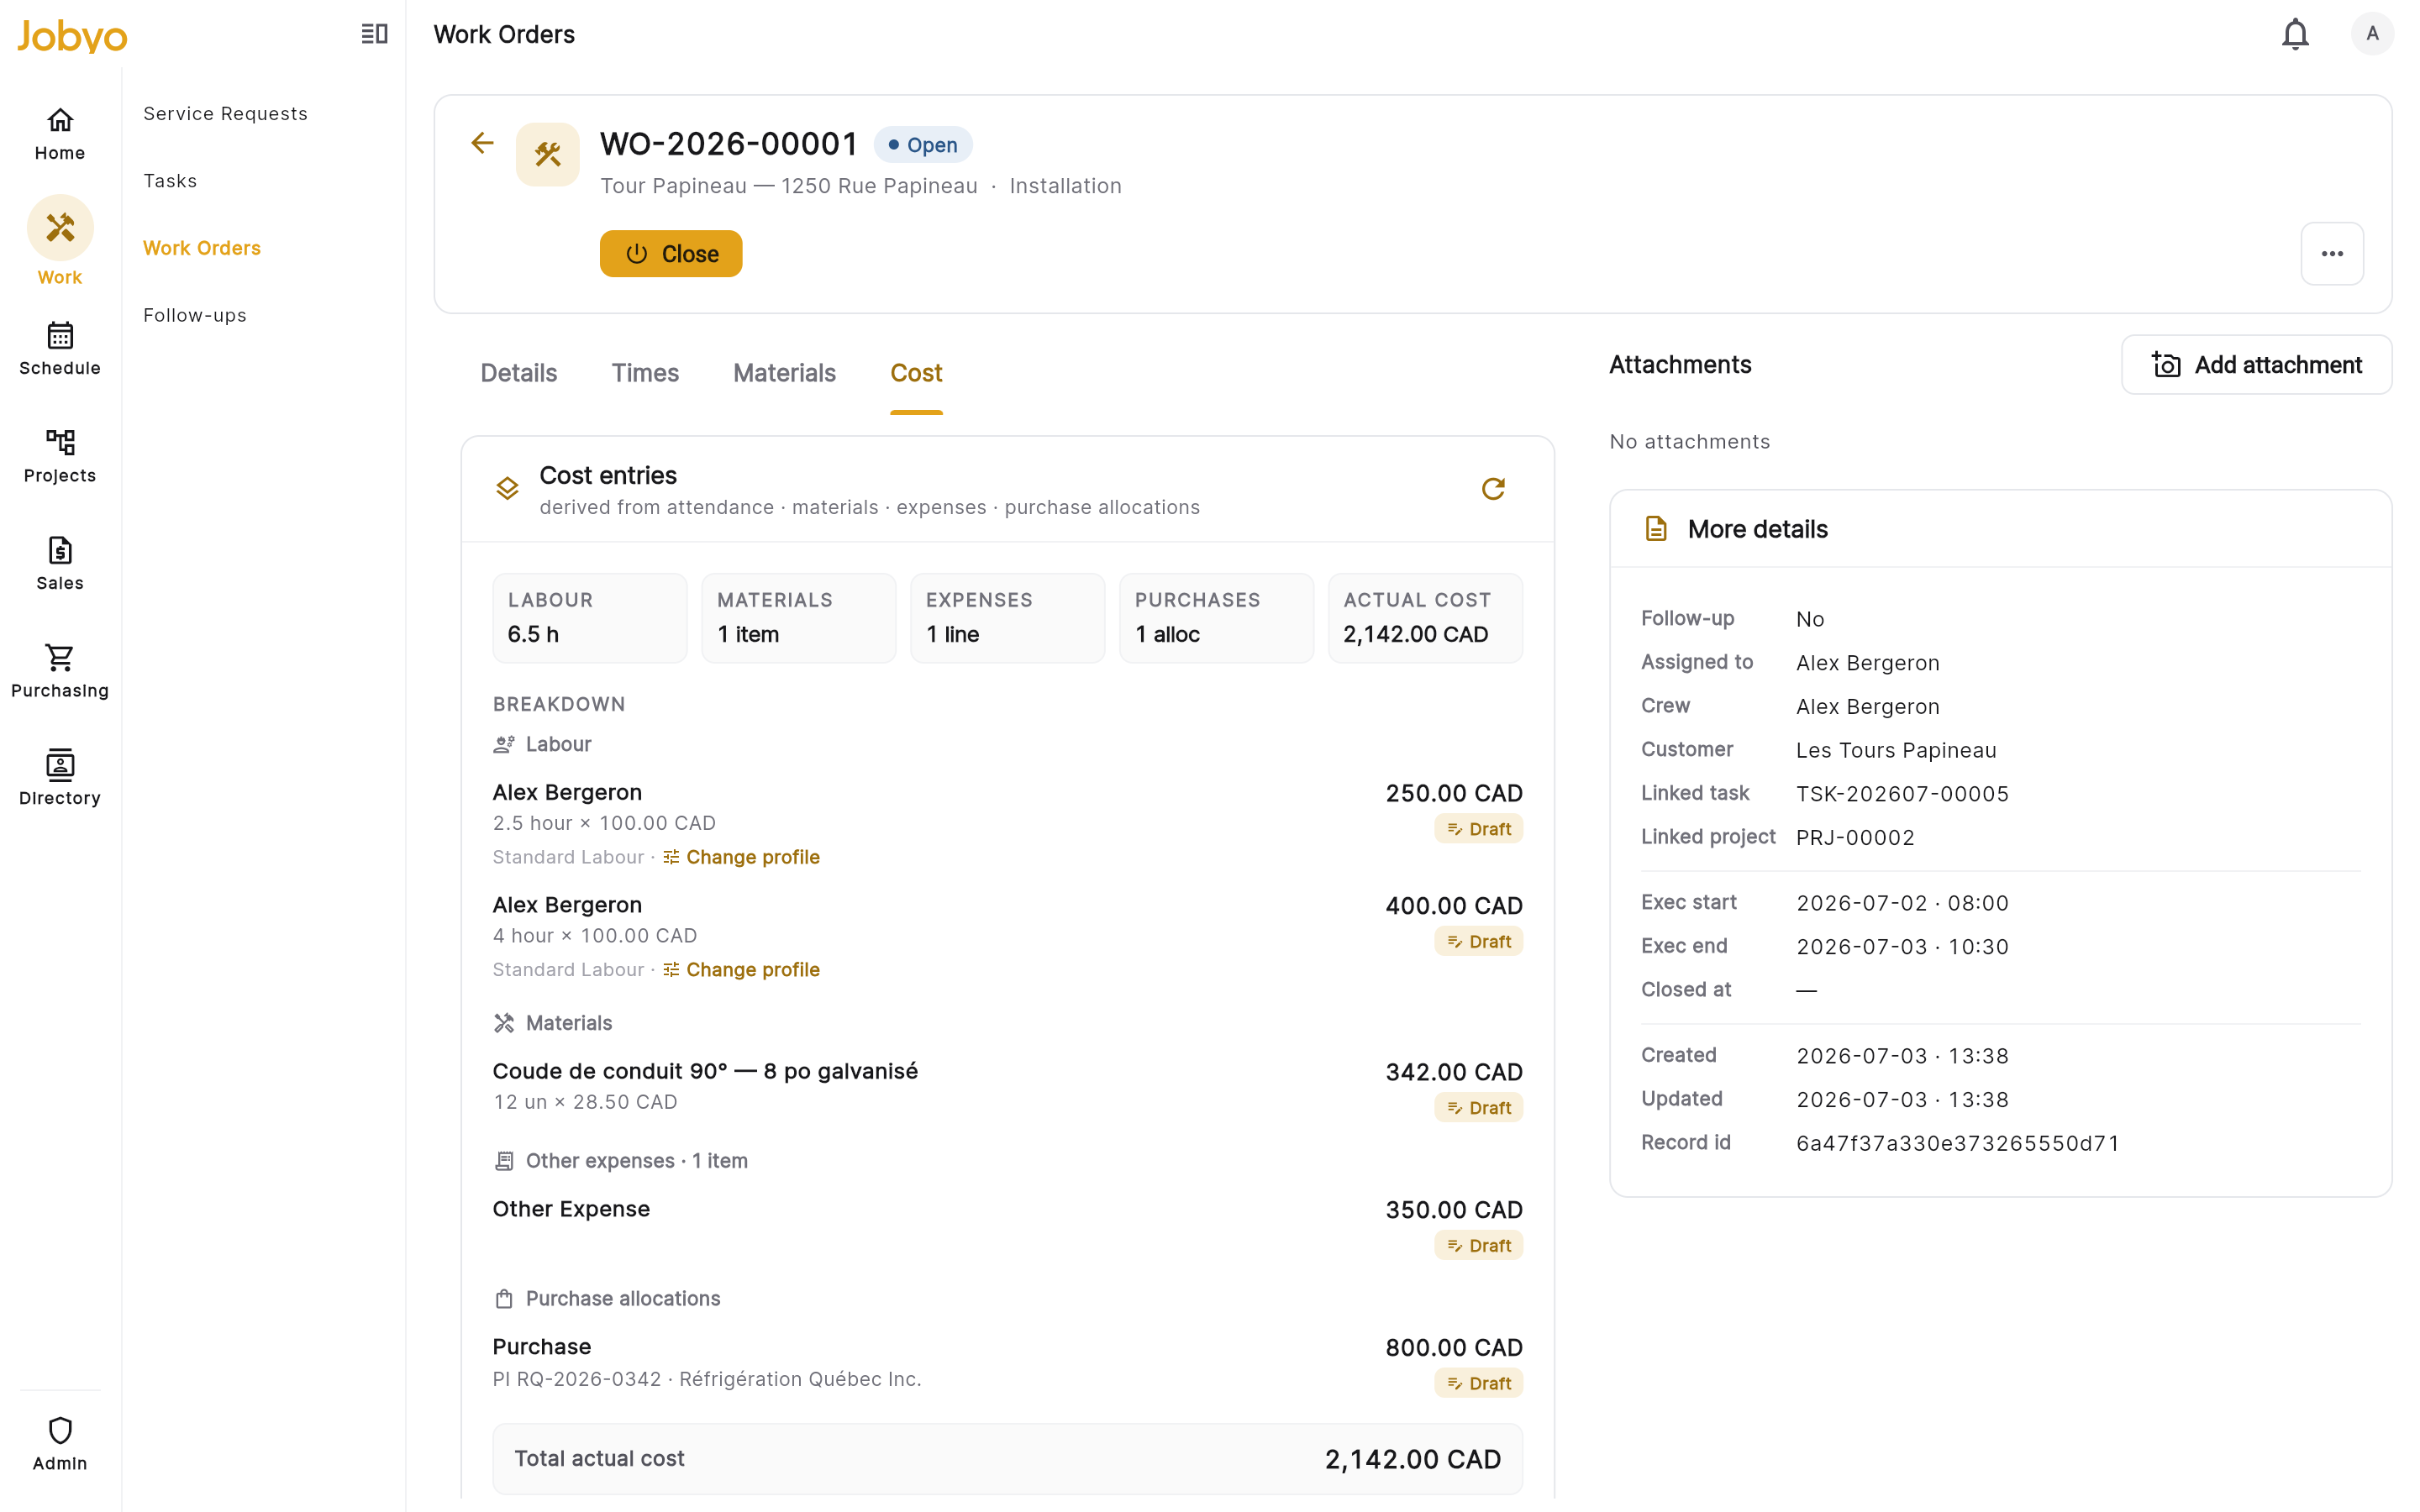Screen dimensions: 2420x1512
Task: Click the Total actual cost row
Action: (1008, 1459)
